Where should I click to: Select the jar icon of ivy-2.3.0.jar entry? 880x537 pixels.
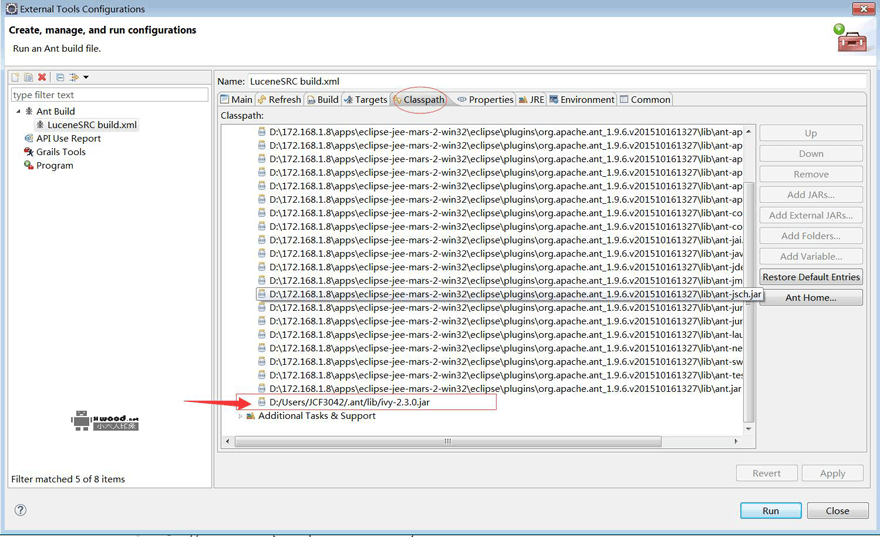click(262, 402)
